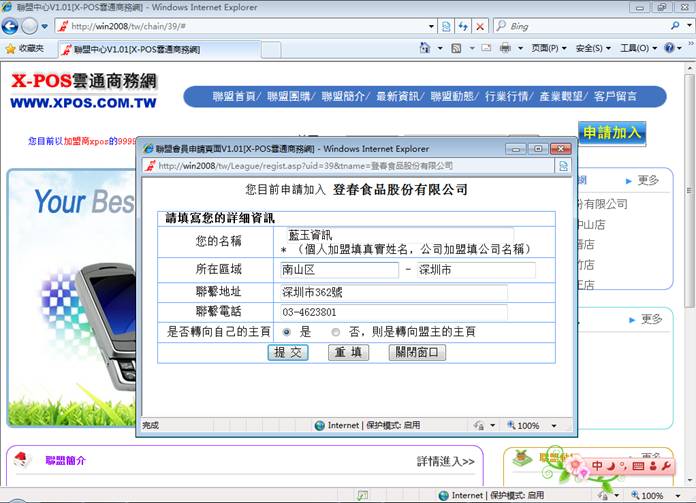Image resolution: width=696 pixels, height=503 pixels.
Task: Click the red Stop loading icon
Action: 481,27
